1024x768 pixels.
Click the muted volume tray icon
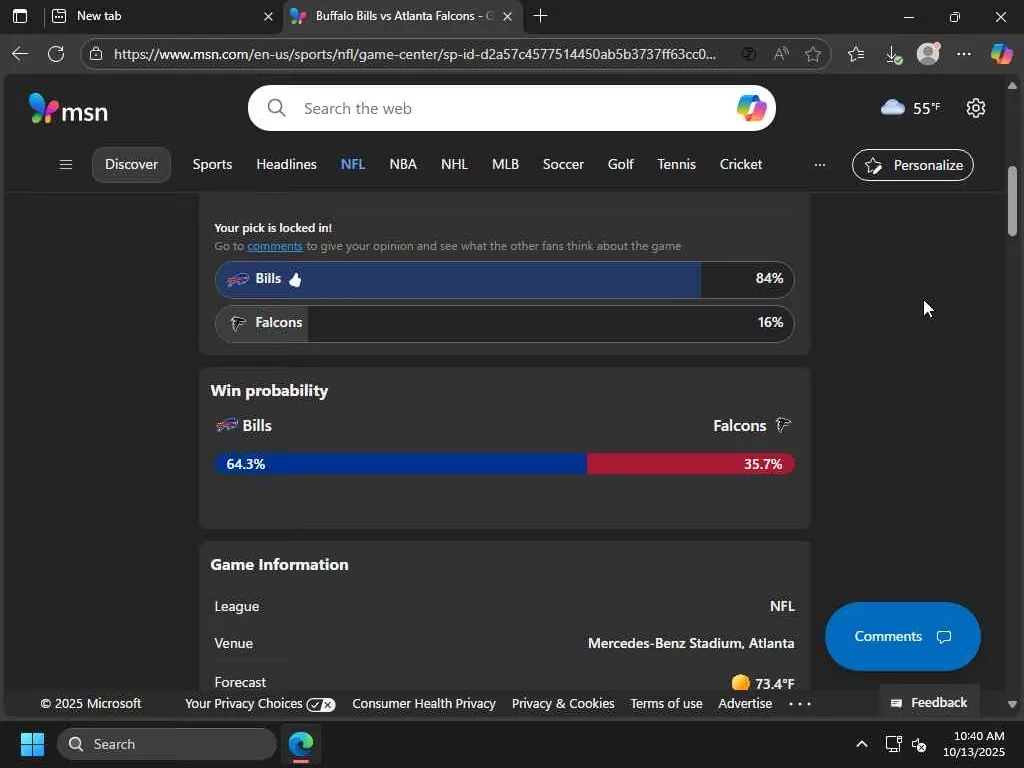919,744
